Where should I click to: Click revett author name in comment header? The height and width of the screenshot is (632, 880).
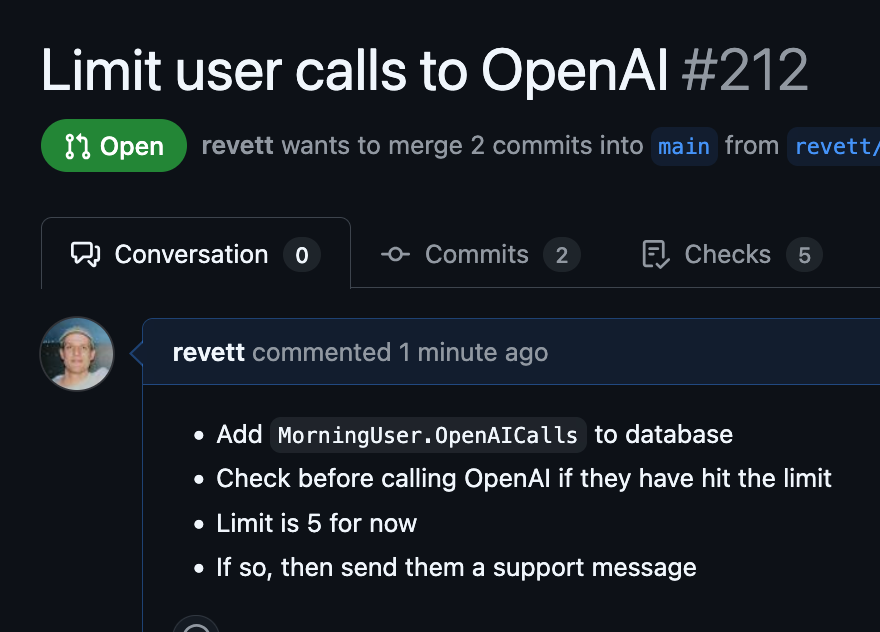click(x=209, y=352)
